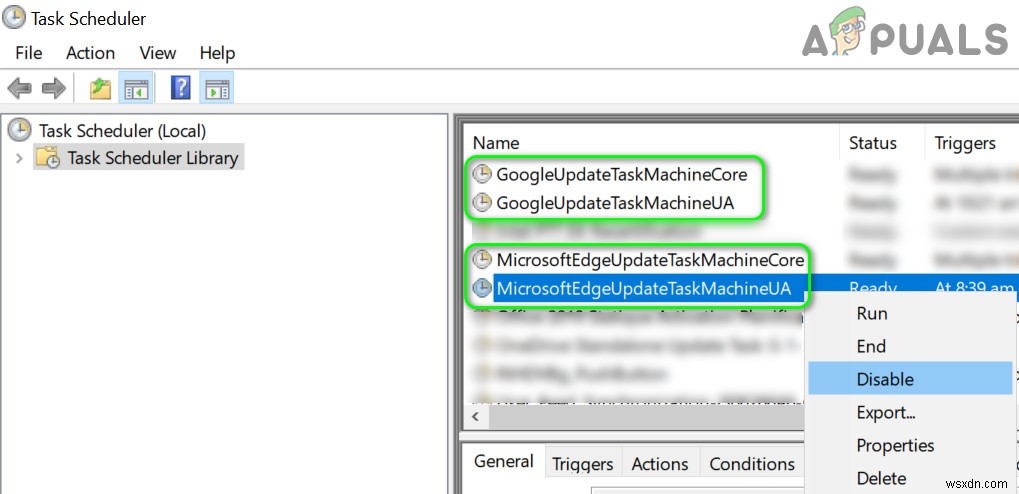Image resolution: width=1019 pixels, height=494 pixels.
Task: Select the GoogleUpdateTaskMachineUA task name
Action: [615, 203]
